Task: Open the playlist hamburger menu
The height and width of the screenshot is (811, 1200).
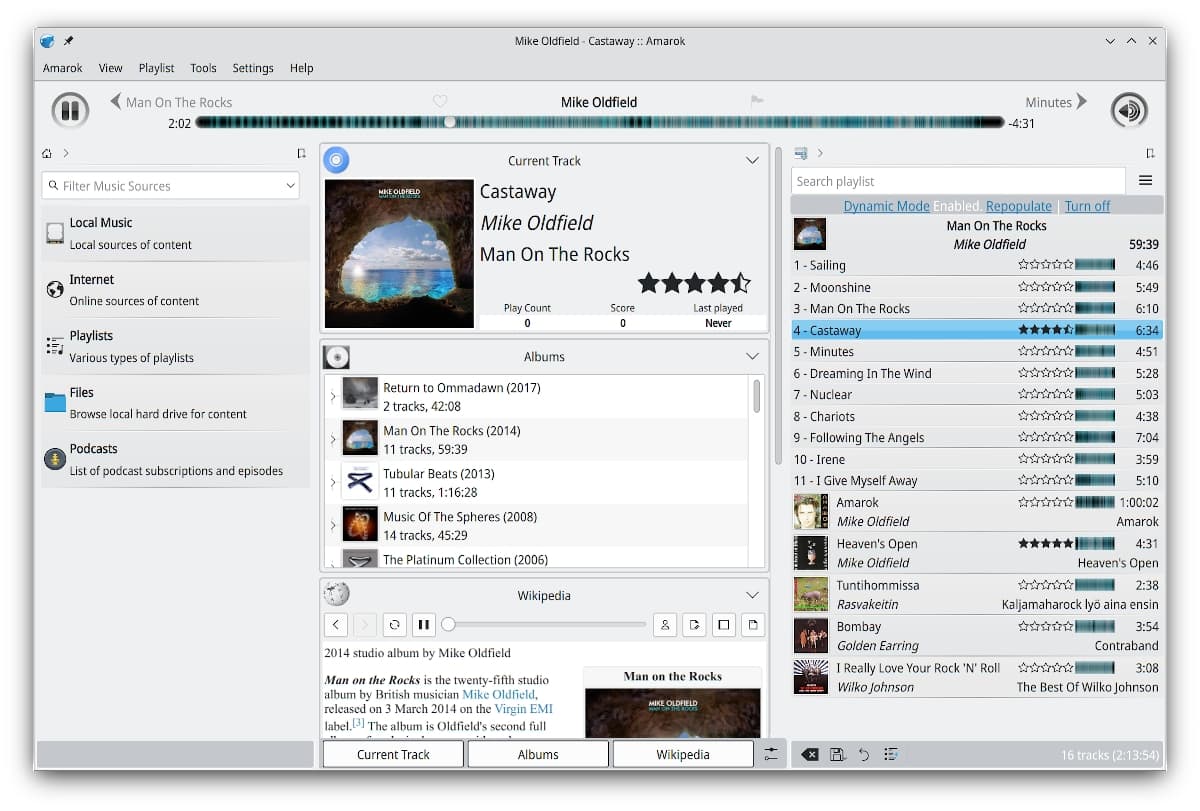Action: coord(1146,181)
